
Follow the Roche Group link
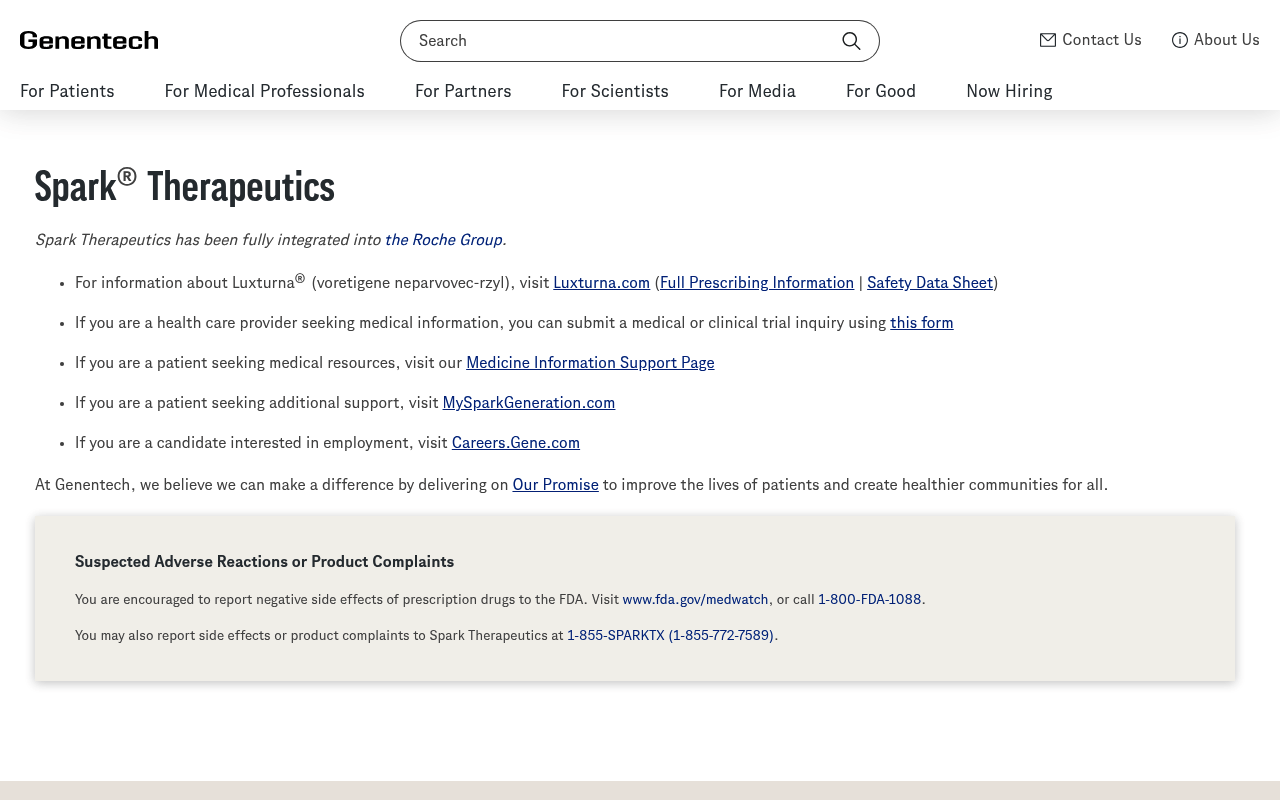click(444, 240)
